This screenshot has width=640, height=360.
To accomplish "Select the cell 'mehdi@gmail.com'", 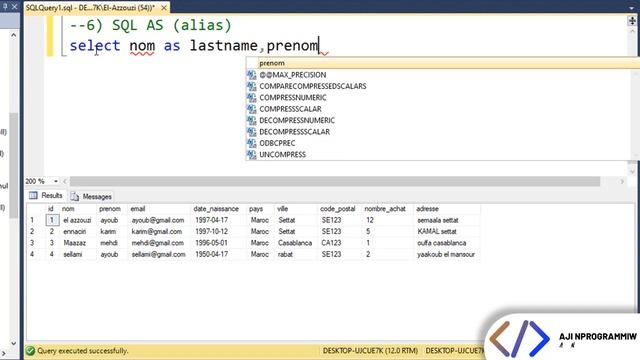I will (x=158, y=243).
